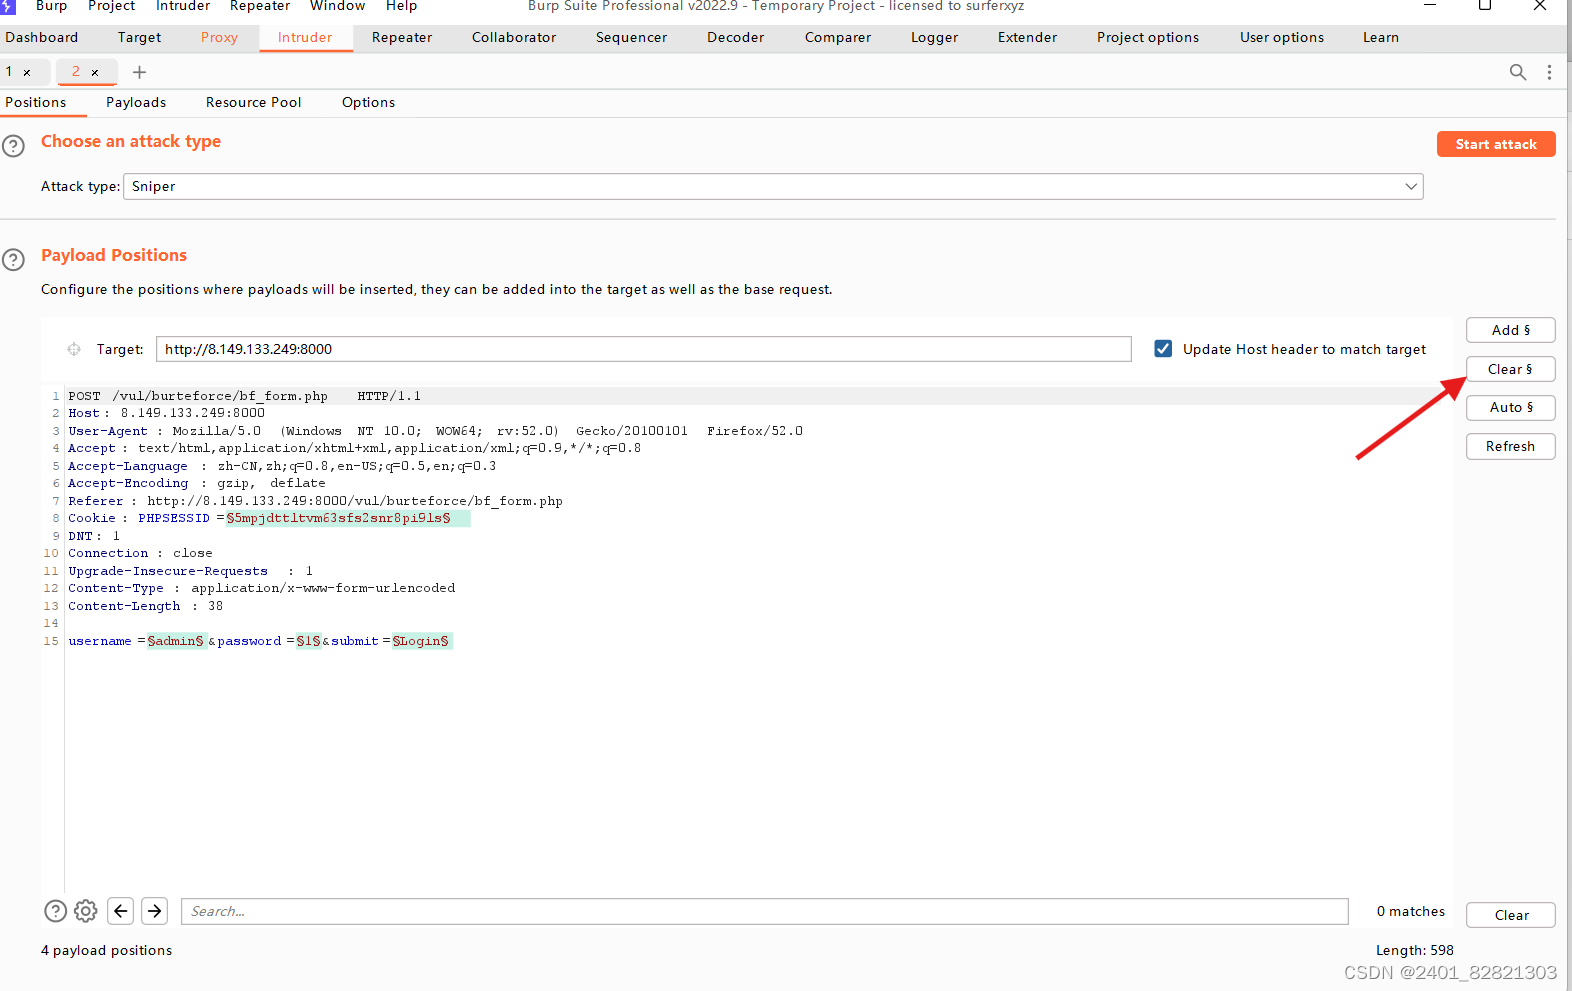
Task: Open the Window menu
Action: coord(338,6)
